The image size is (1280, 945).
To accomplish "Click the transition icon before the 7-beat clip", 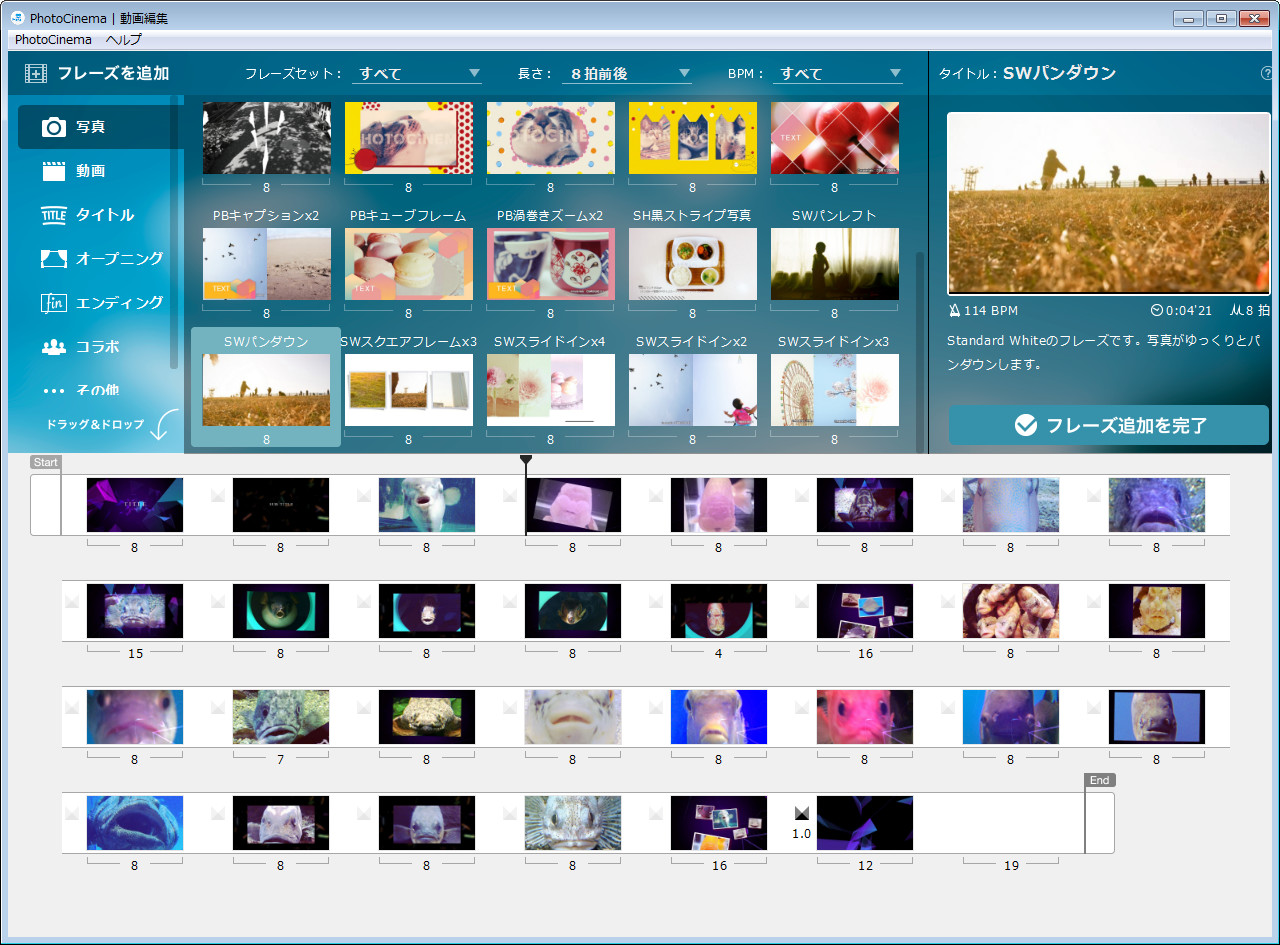I will coord(218,706).
